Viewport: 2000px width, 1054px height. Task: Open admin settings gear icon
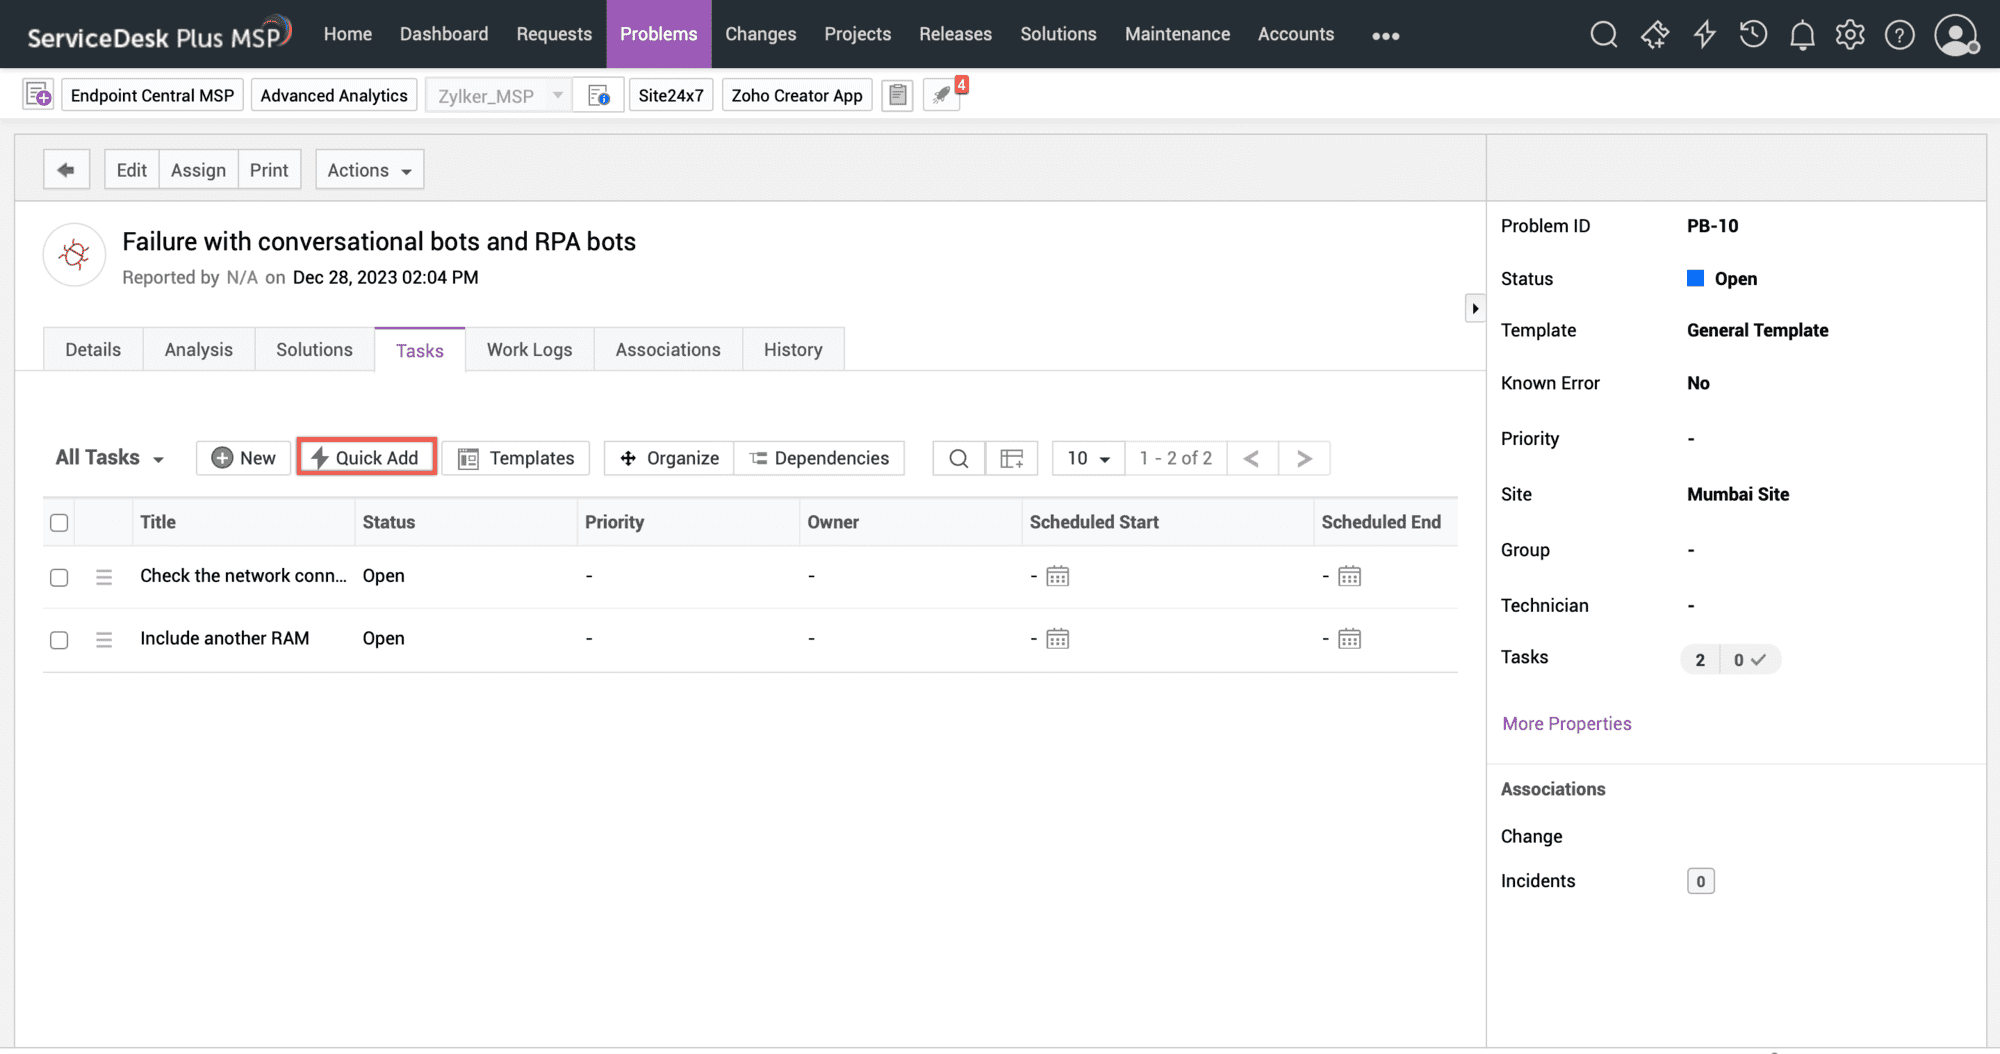1850,35
